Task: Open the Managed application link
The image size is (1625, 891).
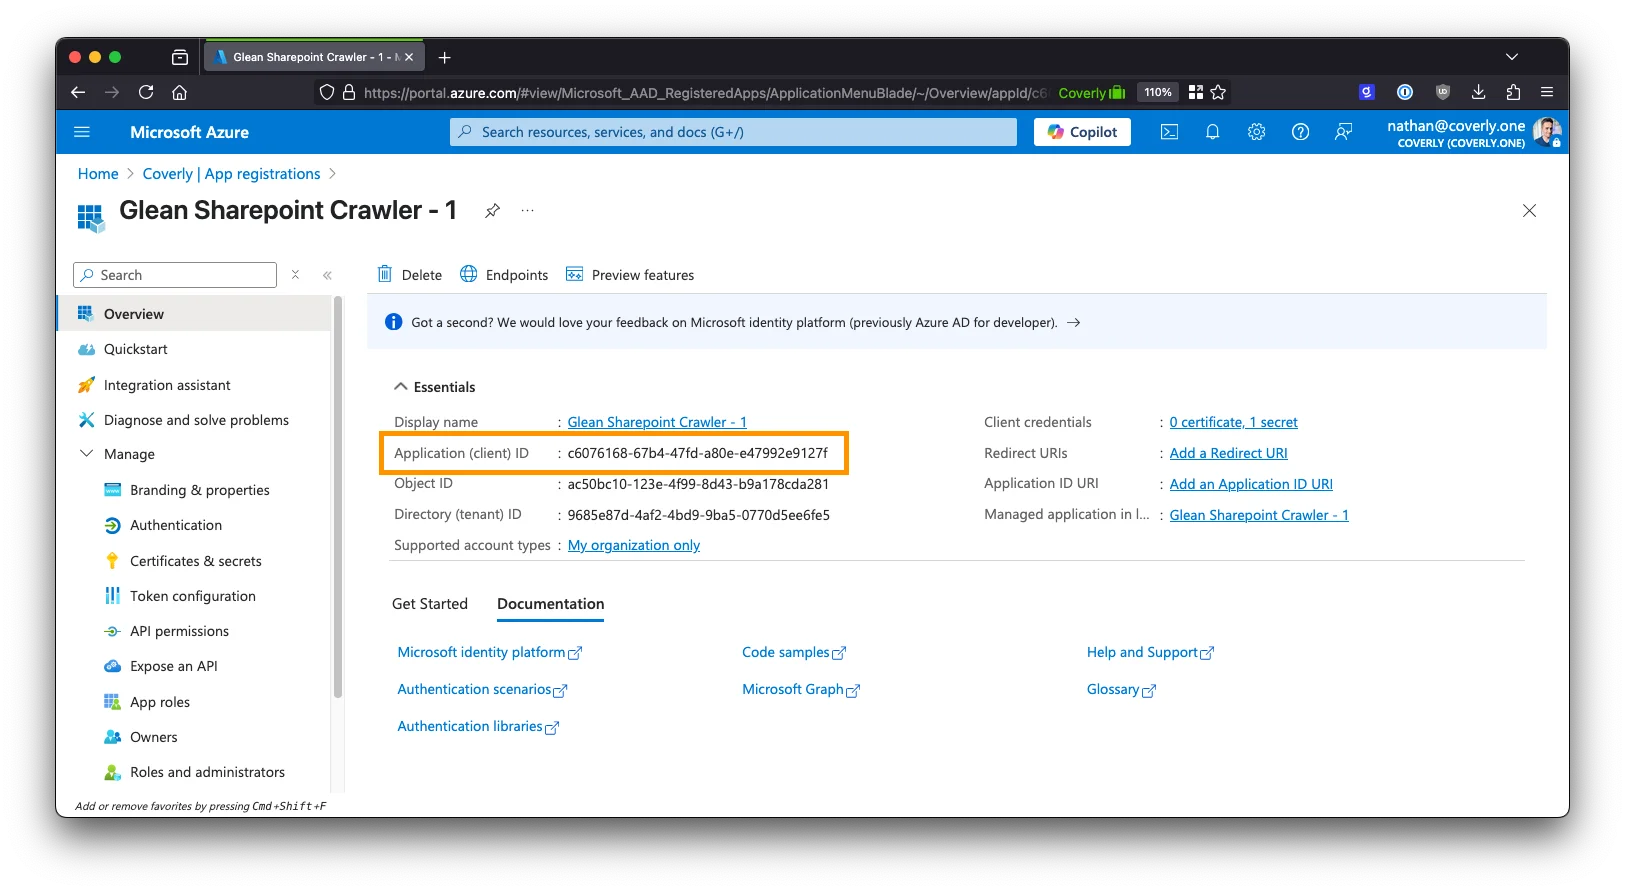Action: [1259, 515]
